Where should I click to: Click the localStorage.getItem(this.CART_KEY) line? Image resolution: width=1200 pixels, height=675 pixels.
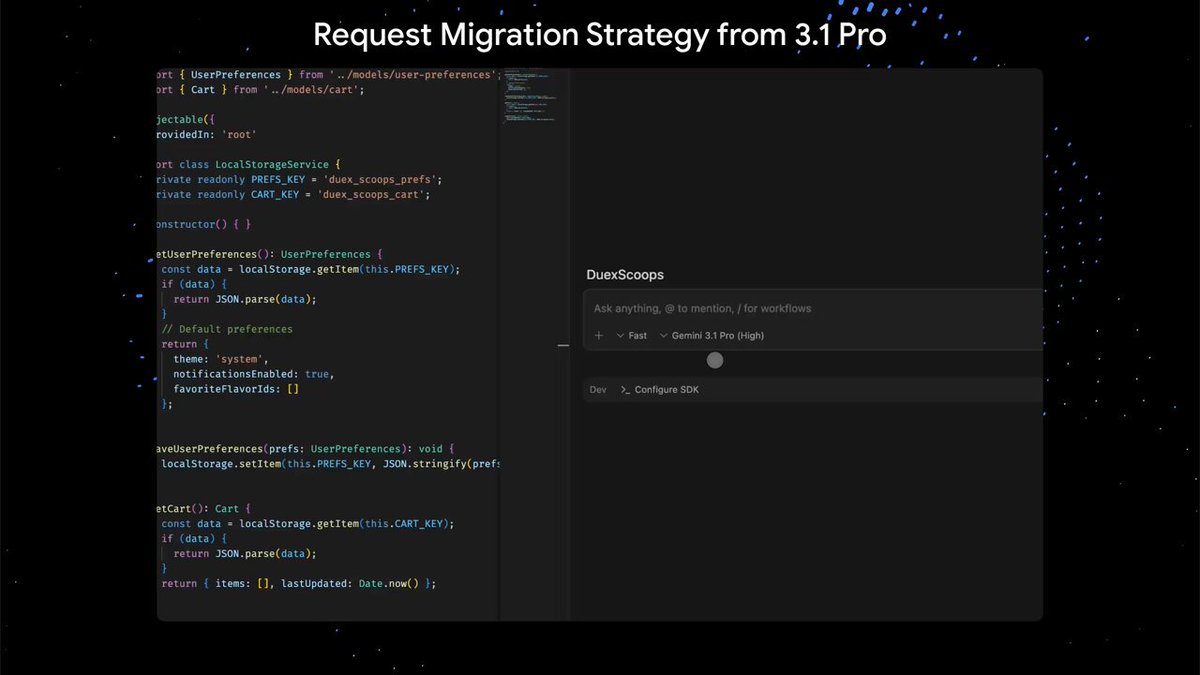(308, 524)
